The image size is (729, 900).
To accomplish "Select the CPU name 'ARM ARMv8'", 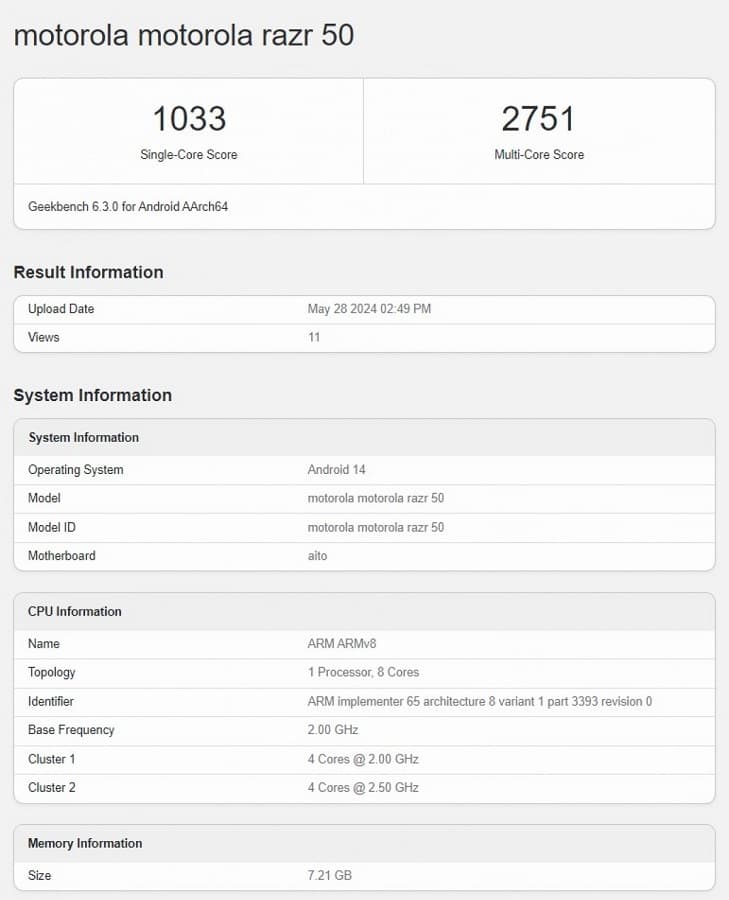I will [342, 644].
